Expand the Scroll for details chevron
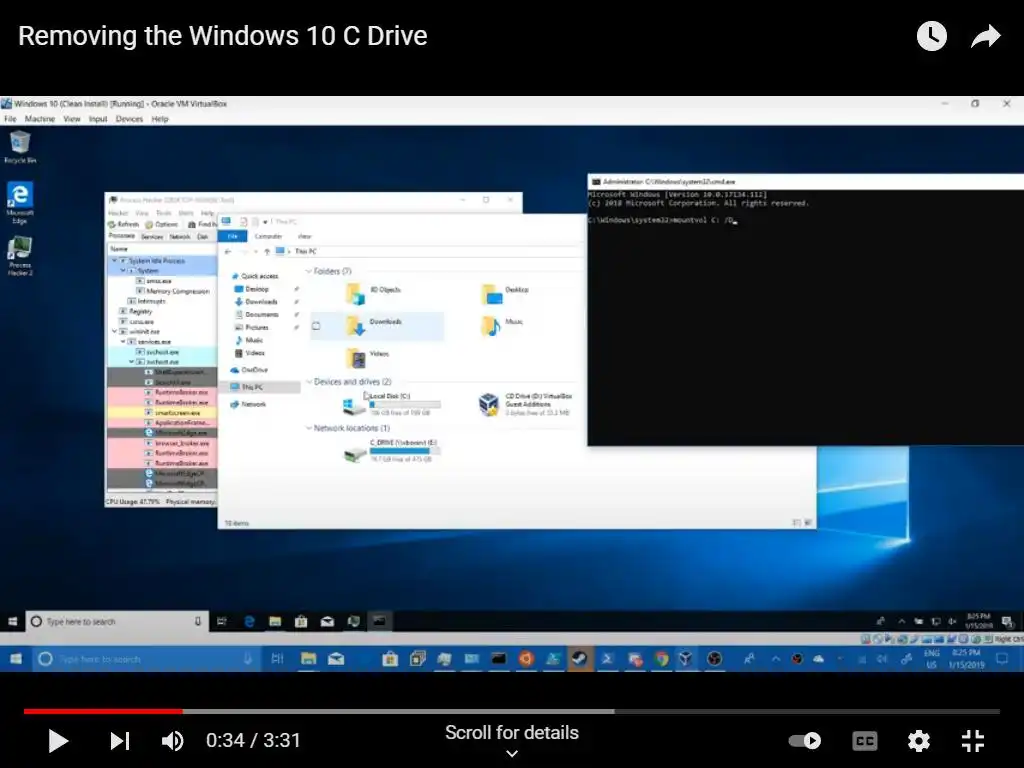 click(512, 754)
